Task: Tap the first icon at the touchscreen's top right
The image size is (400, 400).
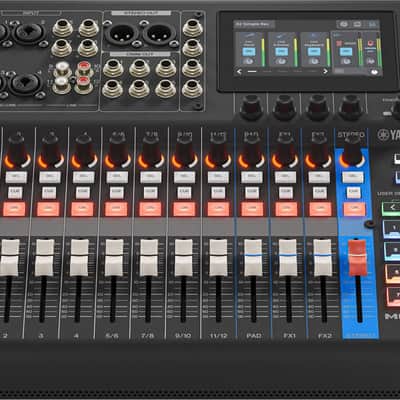Action: 344,24
